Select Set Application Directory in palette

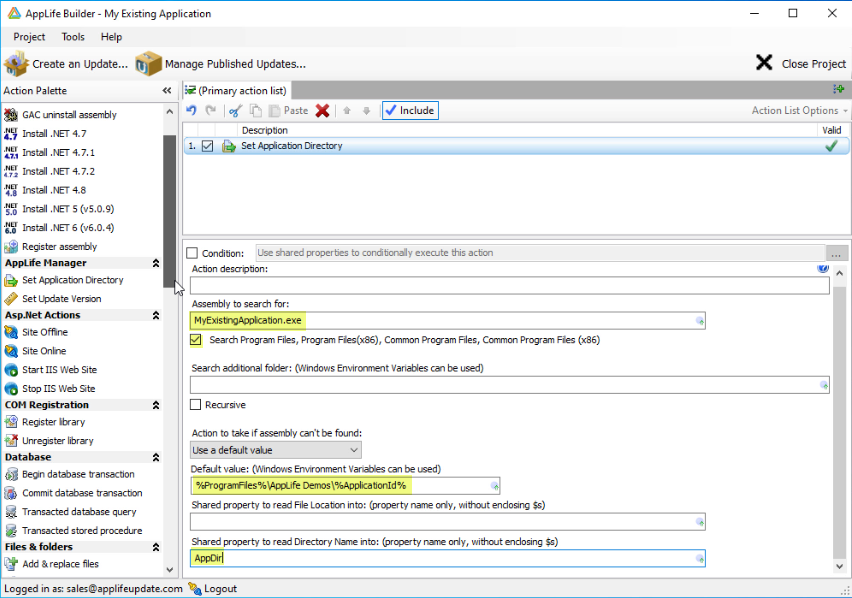[64, 280]
